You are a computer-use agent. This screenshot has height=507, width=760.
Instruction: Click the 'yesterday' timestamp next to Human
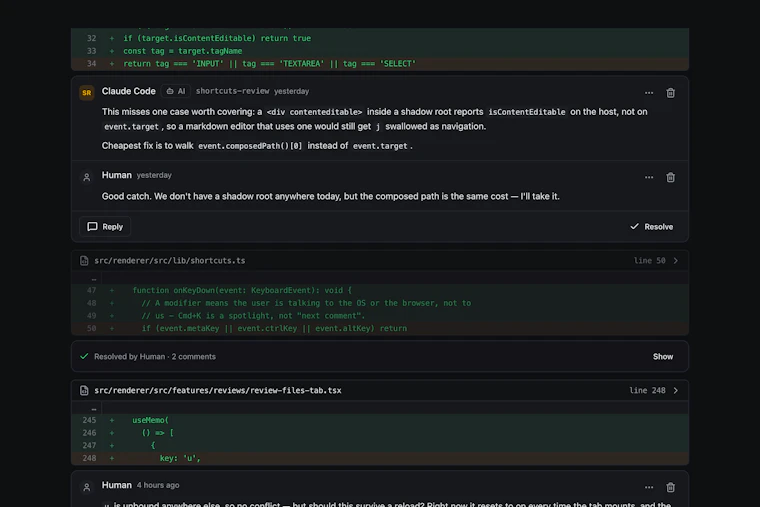pos(154,175)
